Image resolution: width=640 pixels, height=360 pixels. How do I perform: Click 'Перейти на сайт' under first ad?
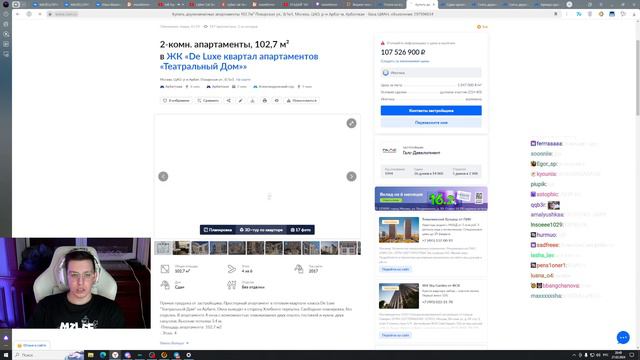click(x=395, y=269)
